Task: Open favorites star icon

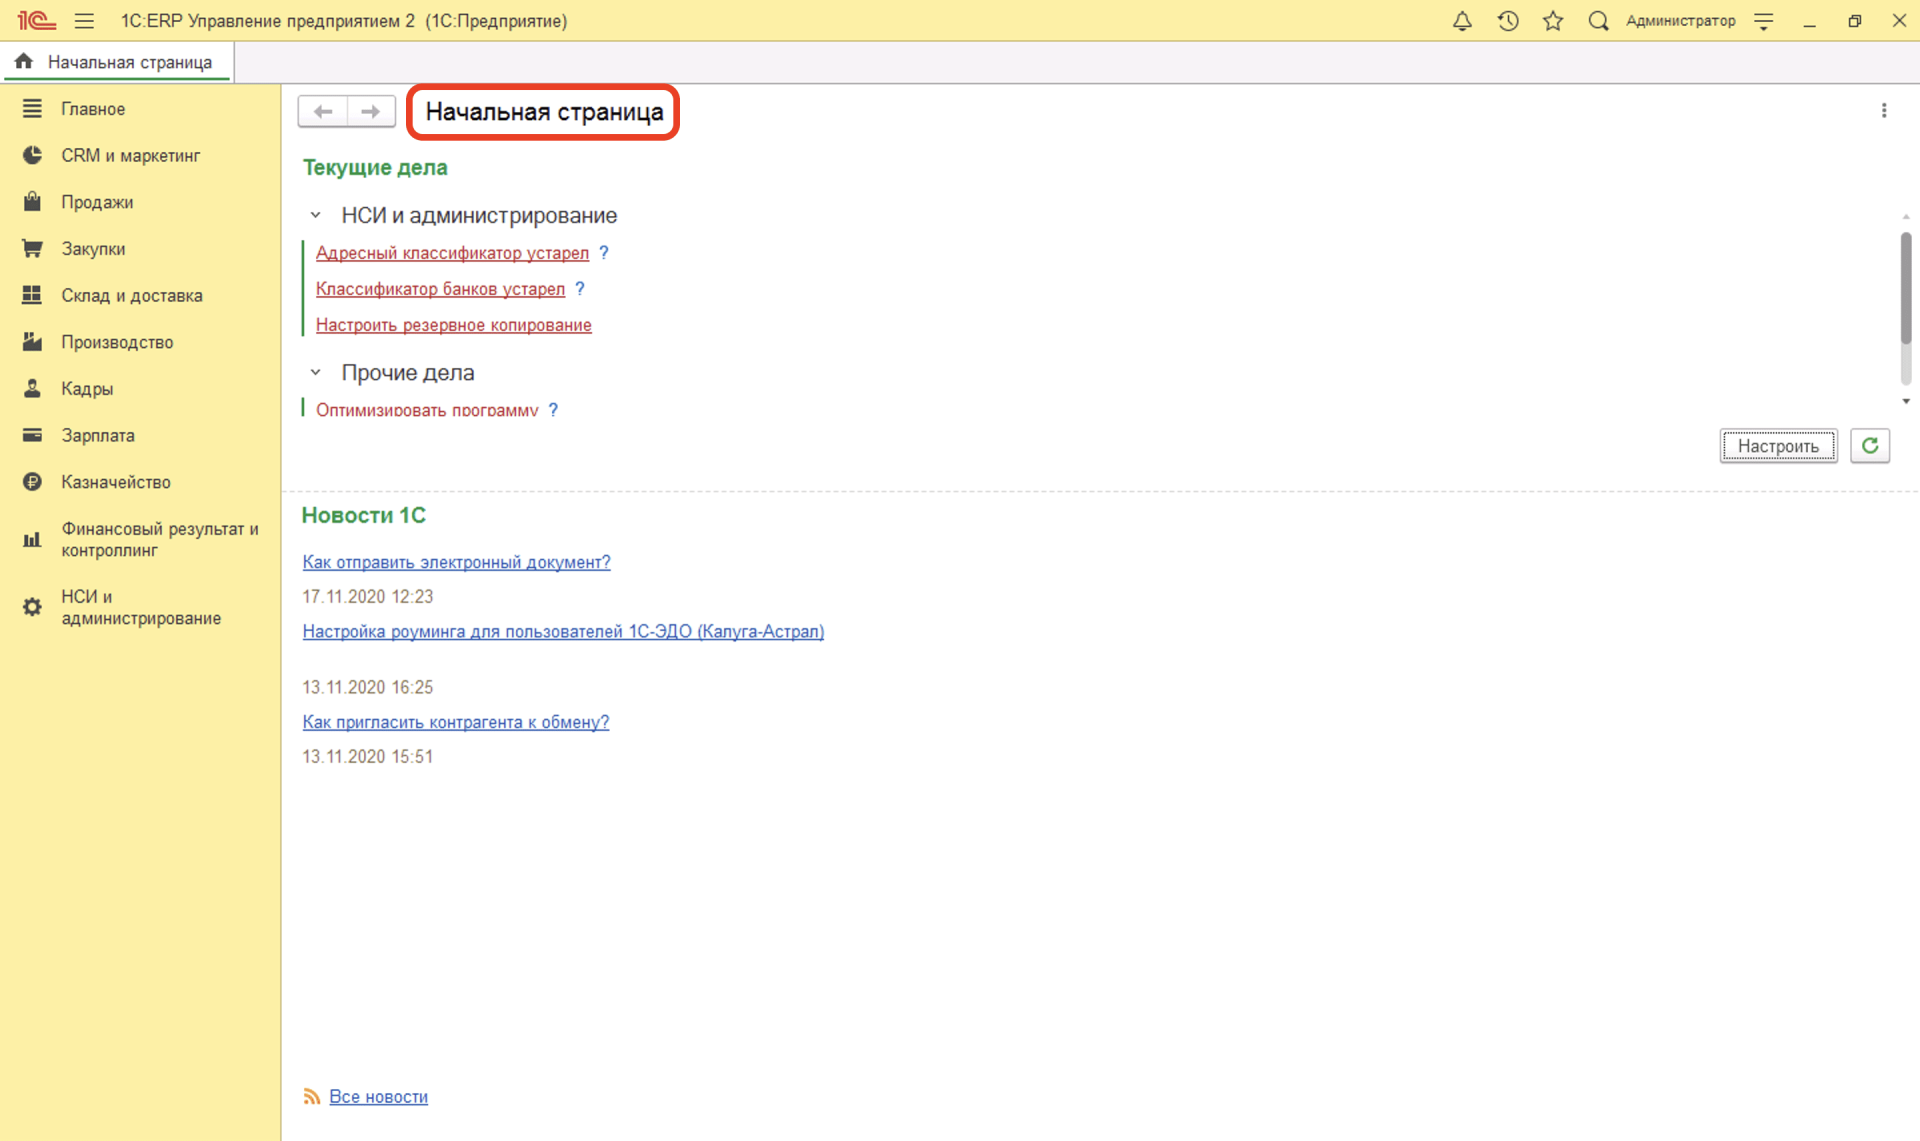Action: 1553,21
